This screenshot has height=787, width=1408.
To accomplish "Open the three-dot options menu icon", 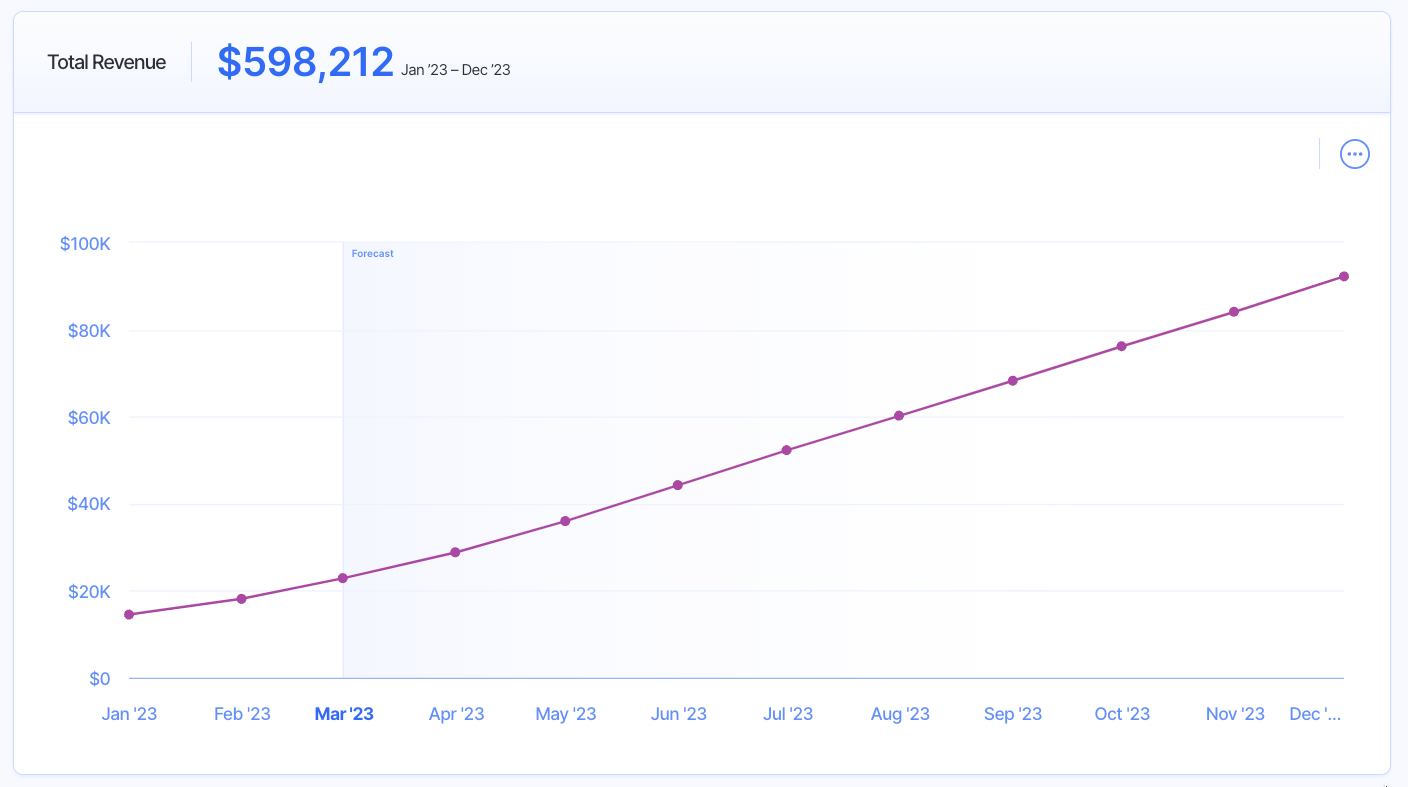I will [x=1355, y=153].
